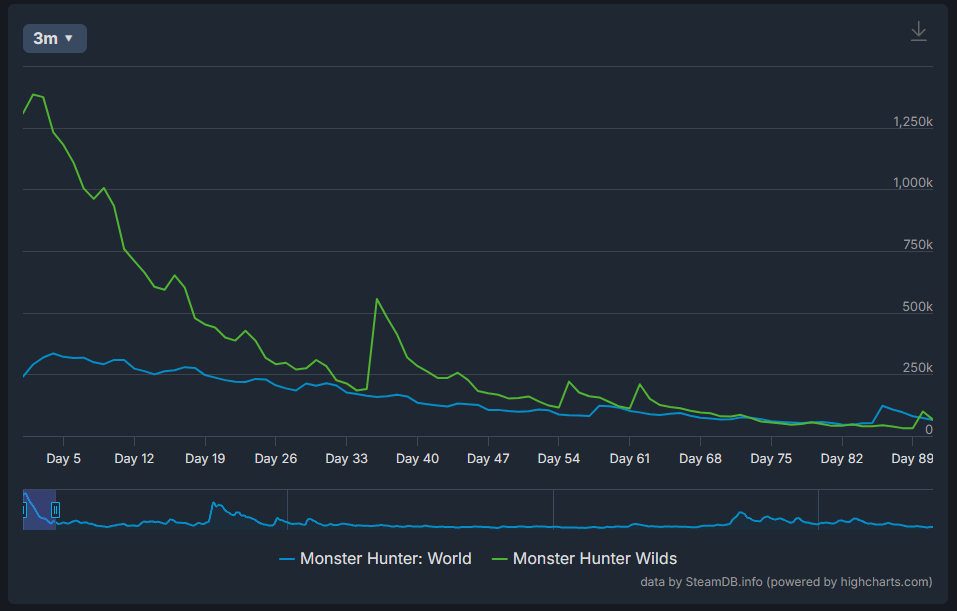This screenshot has width=957, height=611.
Task: Click the Day 47 axis label
Action: click(488, 458)
